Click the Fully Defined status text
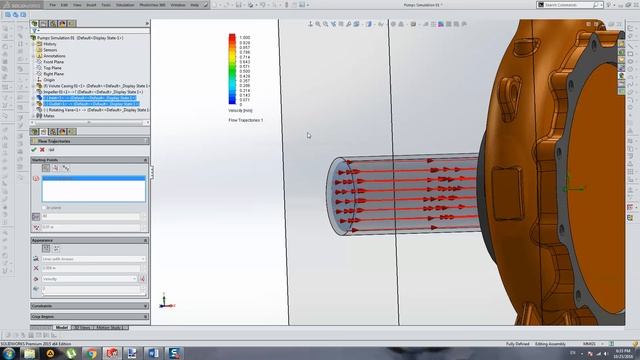 tap(518, 344)
